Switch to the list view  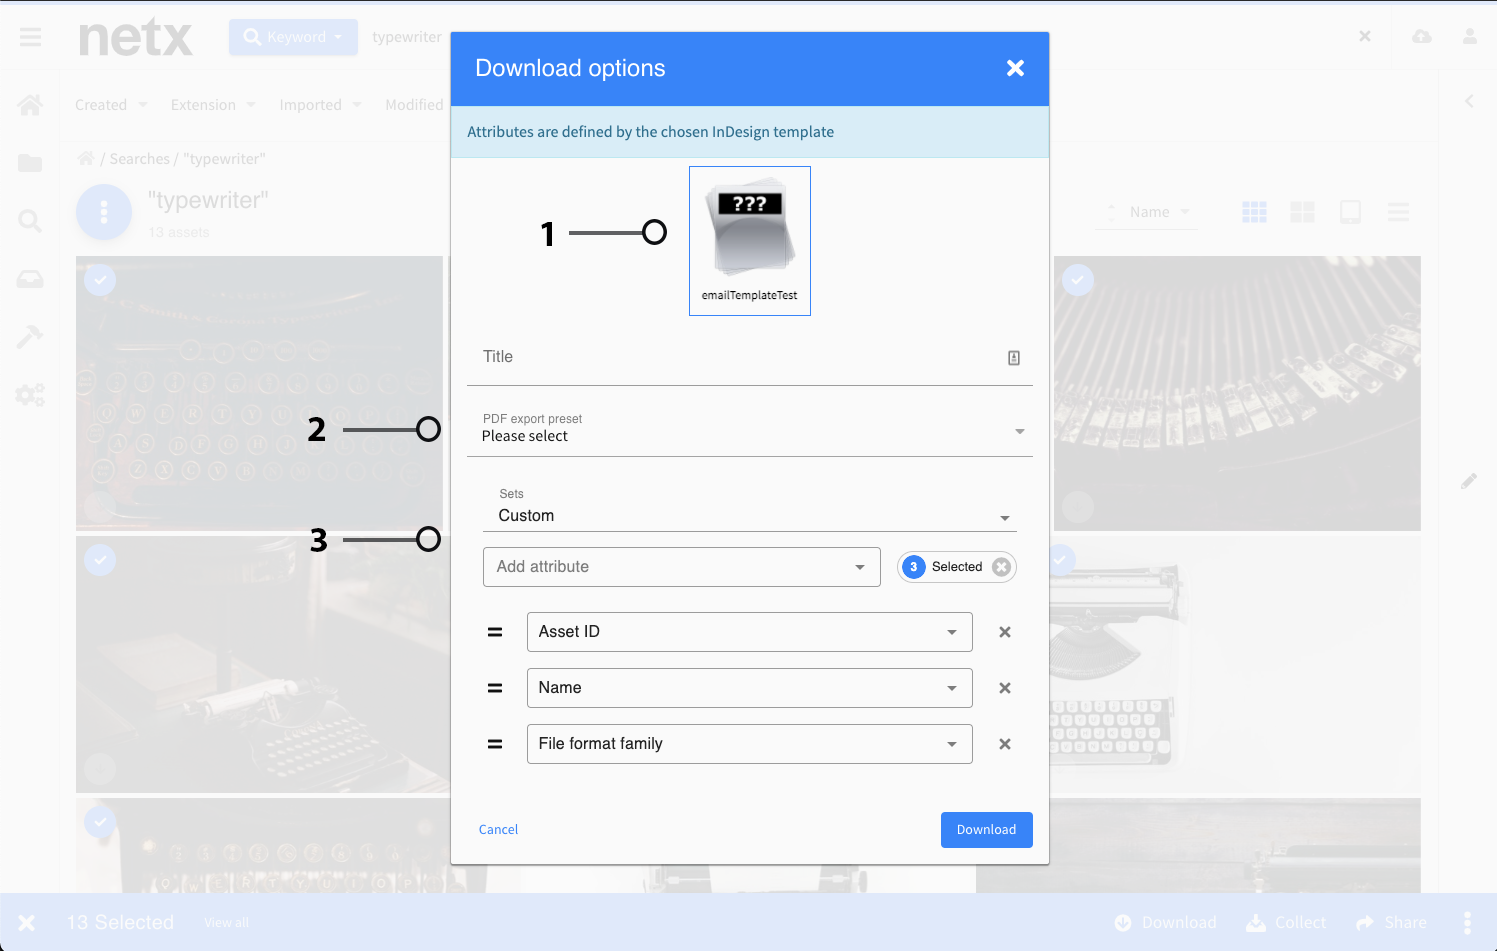tap(1398, 212)
